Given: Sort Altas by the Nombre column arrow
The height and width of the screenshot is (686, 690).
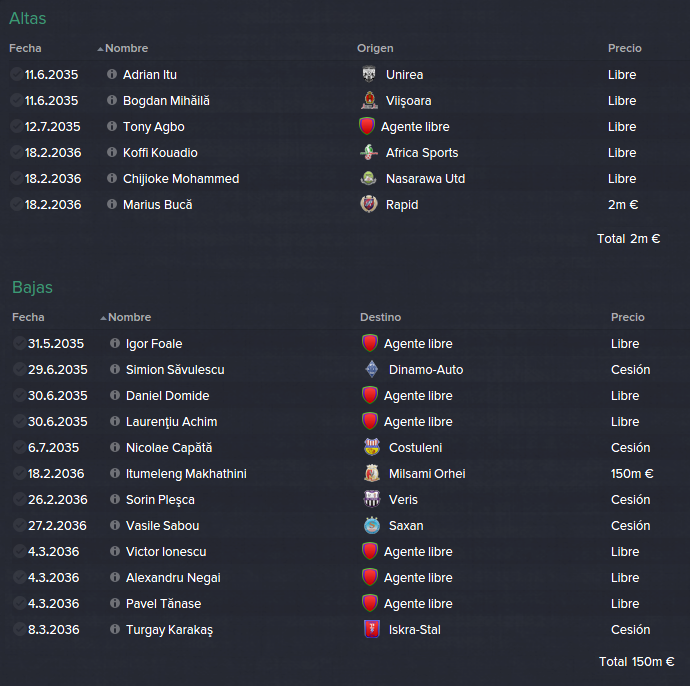Looking at the screenshot, I should coord(100,48).
